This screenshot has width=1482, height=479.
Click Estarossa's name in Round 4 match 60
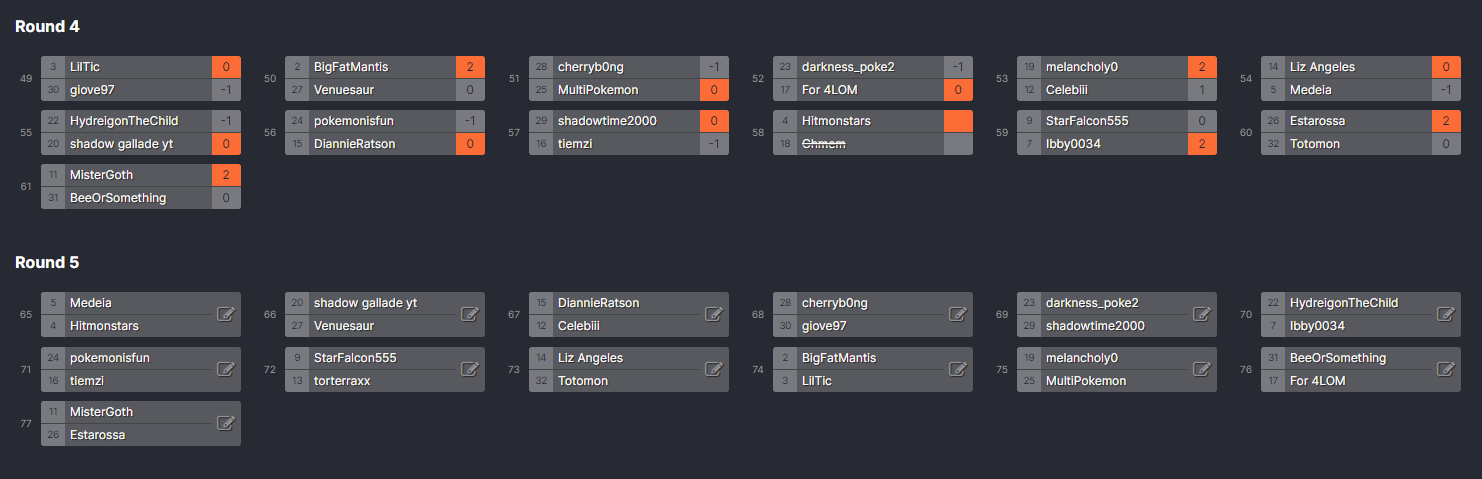click(1319, 121)
